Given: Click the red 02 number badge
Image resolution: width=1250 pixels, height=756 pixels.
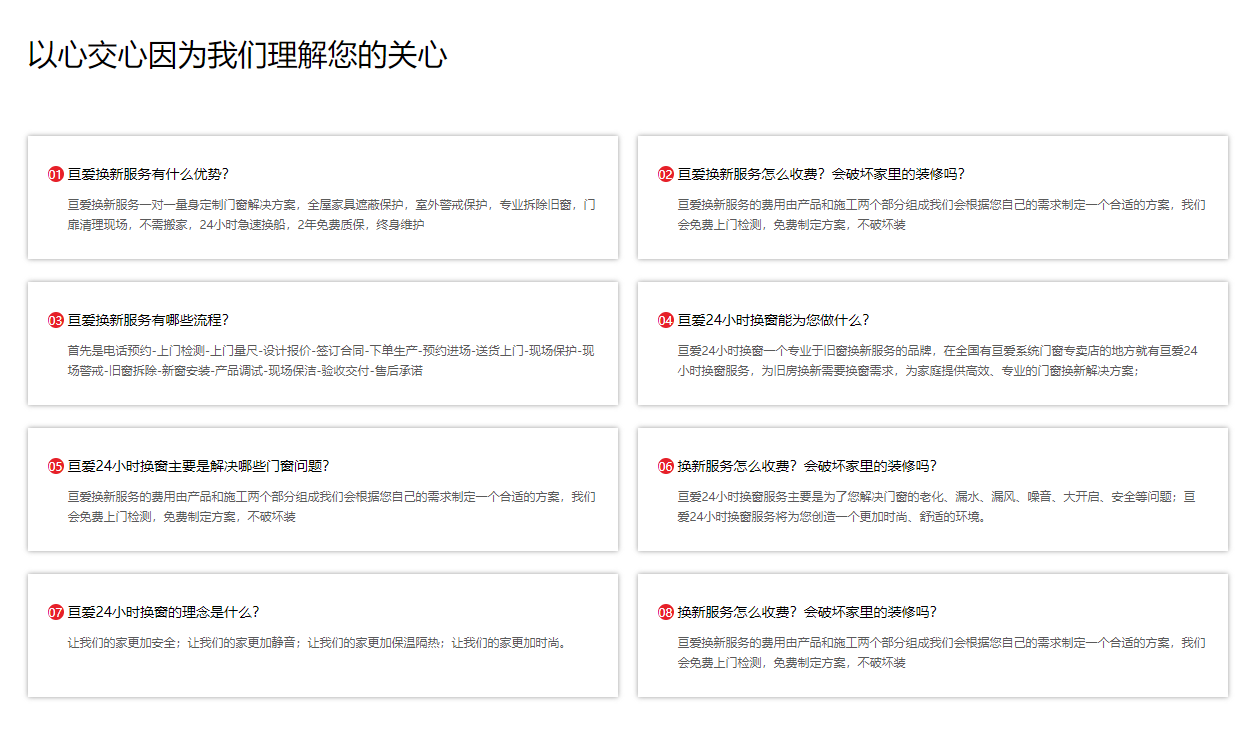Looking at the screenshot, I should tap(666, 174).
